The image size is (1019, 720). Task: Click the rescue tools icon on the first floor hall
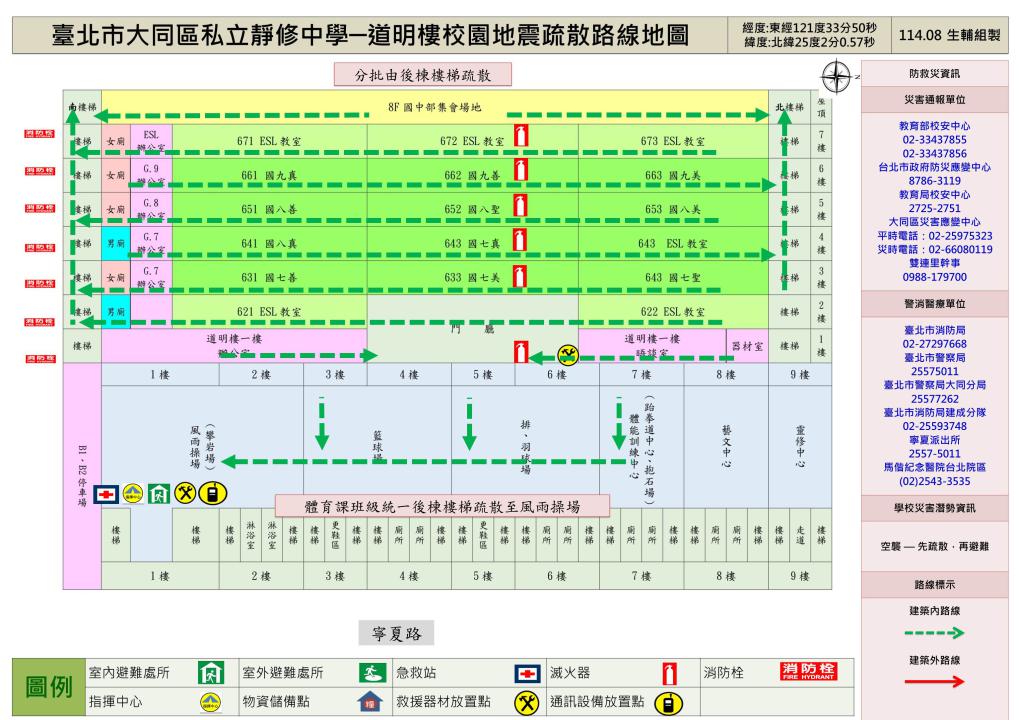click(x=567, y=355)
